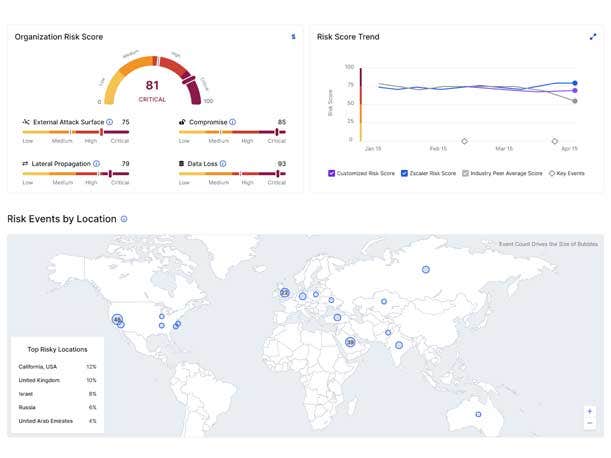Image resolution: width=611 pixels, height=458 pixels.
Task: Toggle Industry Peer Average Score checkbox
Action: pos(465,173)
